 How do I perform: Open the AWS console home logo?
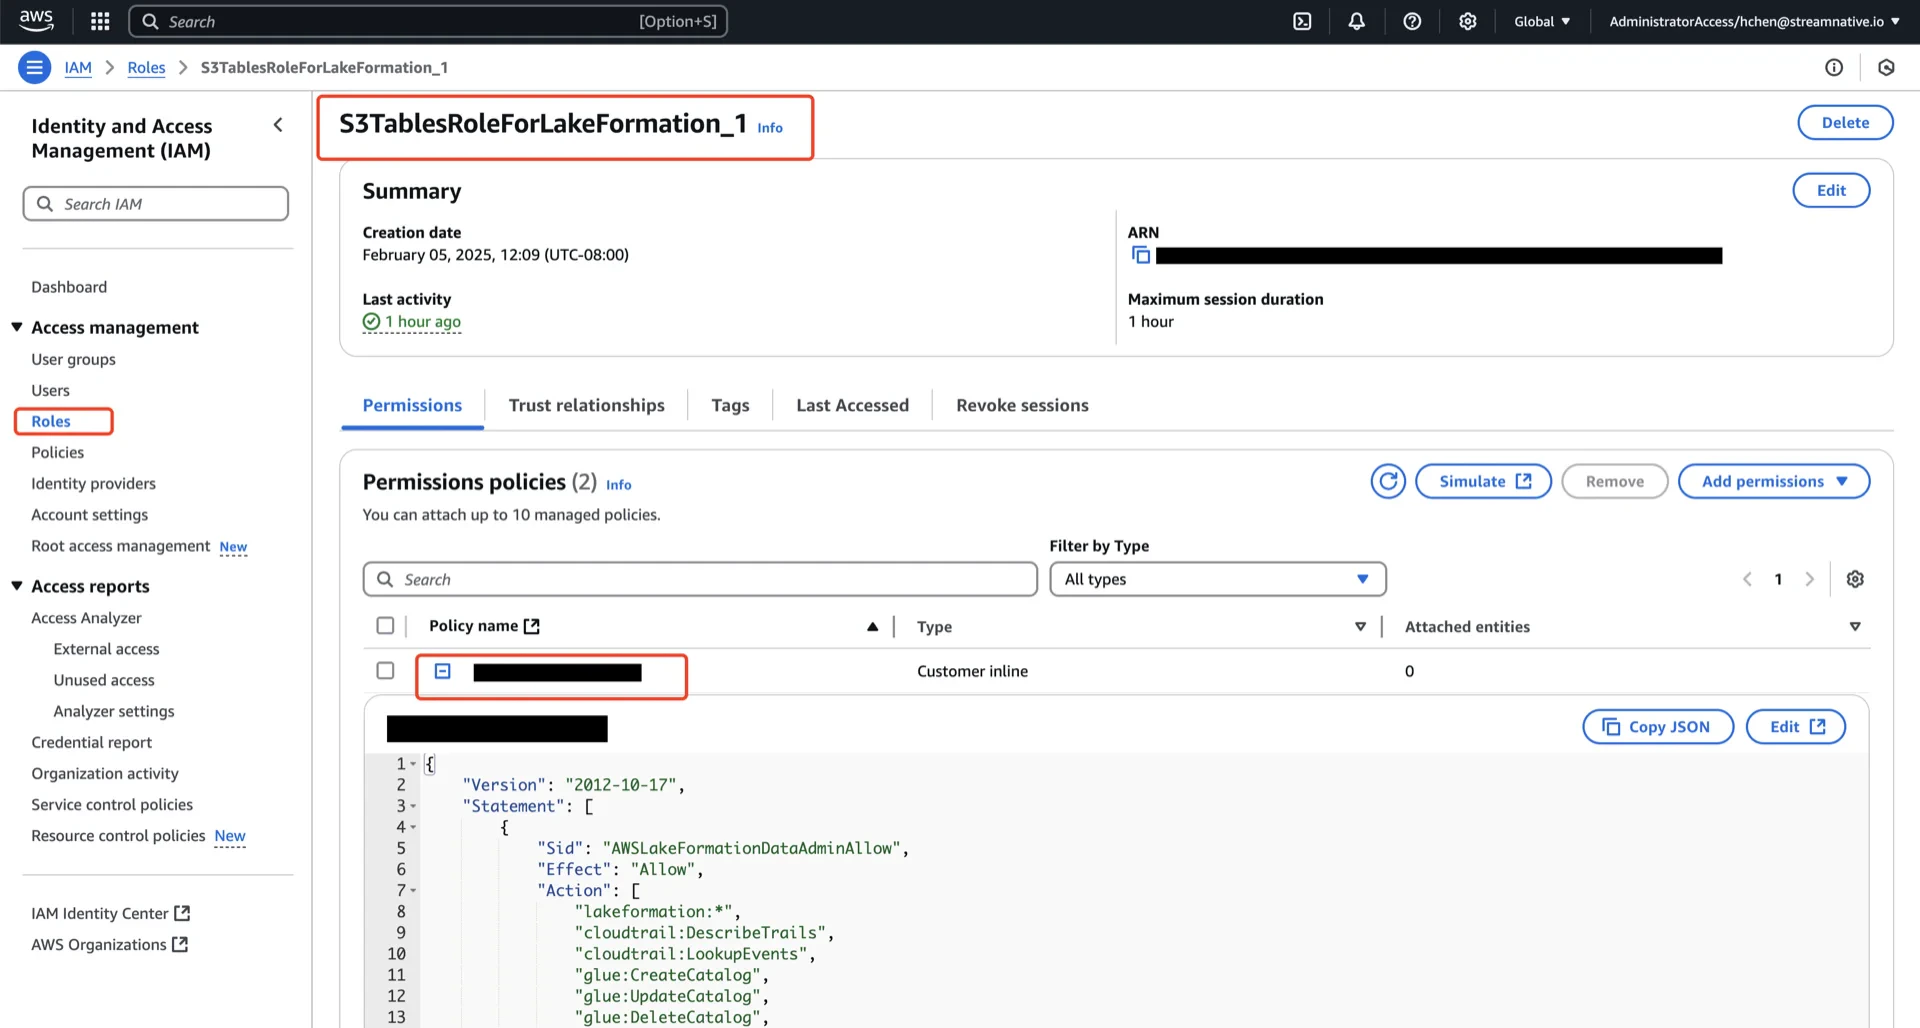click(37, 21)
